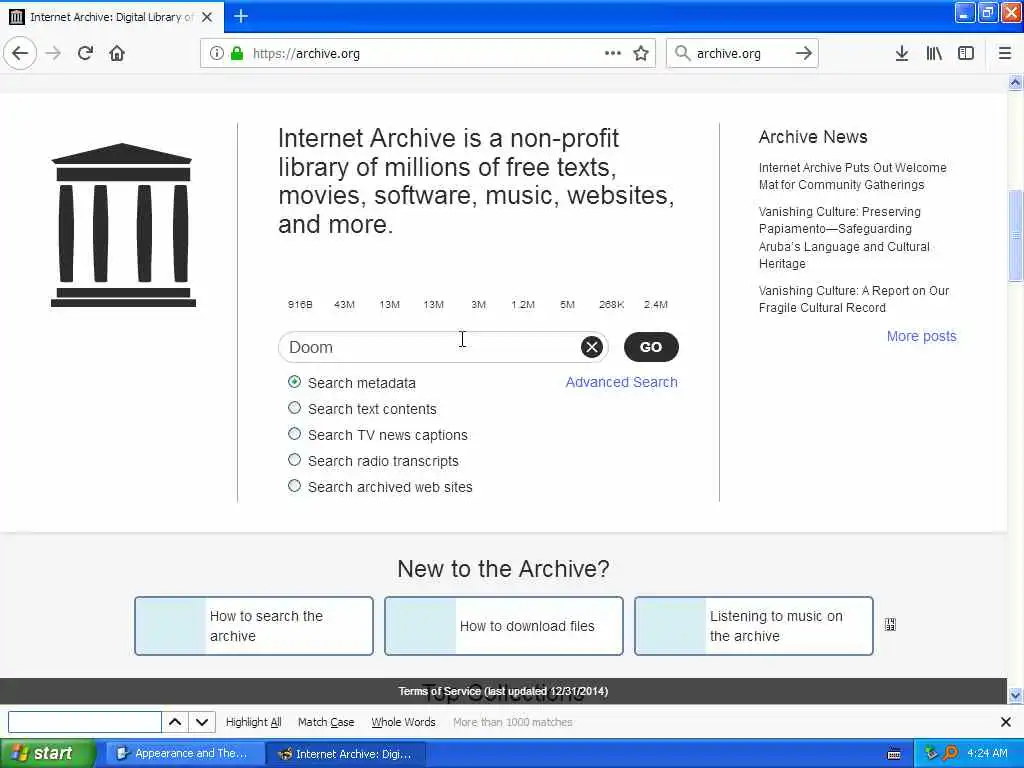Click the forward navigation arrow
The image size is (1024, 768).
click(54, 54)
